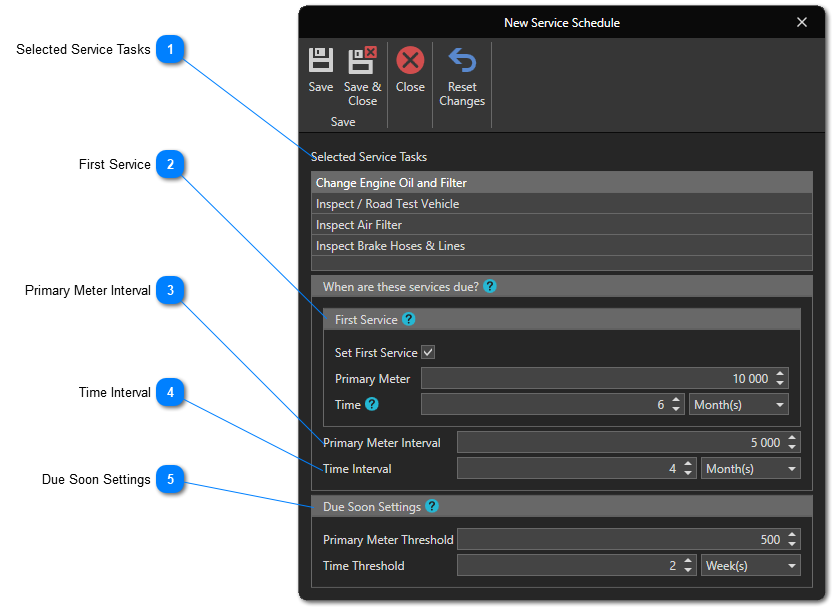Open the Time Threshold Week(s) dropdown
Image resolution: width=835 pixels, height=610 pixels.
tap(751, 566)
